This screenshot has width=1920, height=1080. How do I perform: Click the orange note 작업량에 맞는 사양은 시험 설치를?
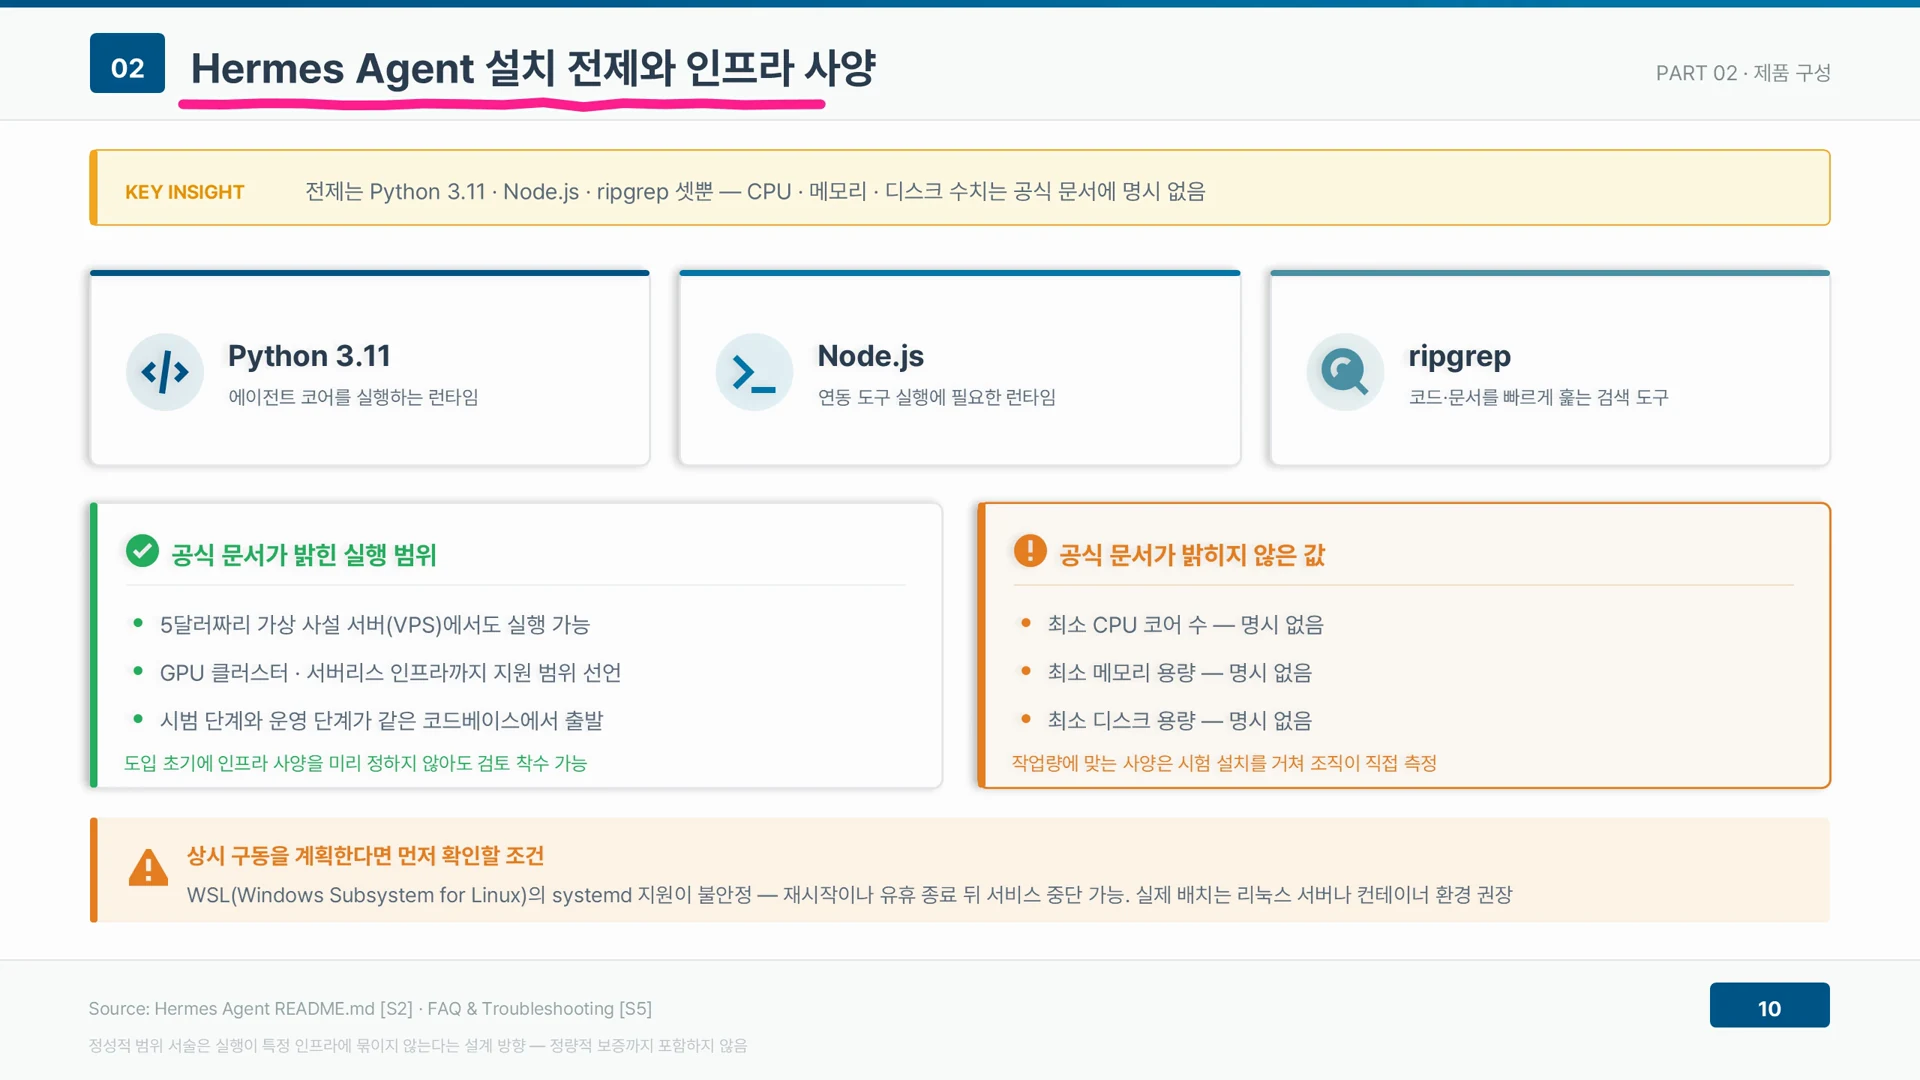click(1224, 763)
